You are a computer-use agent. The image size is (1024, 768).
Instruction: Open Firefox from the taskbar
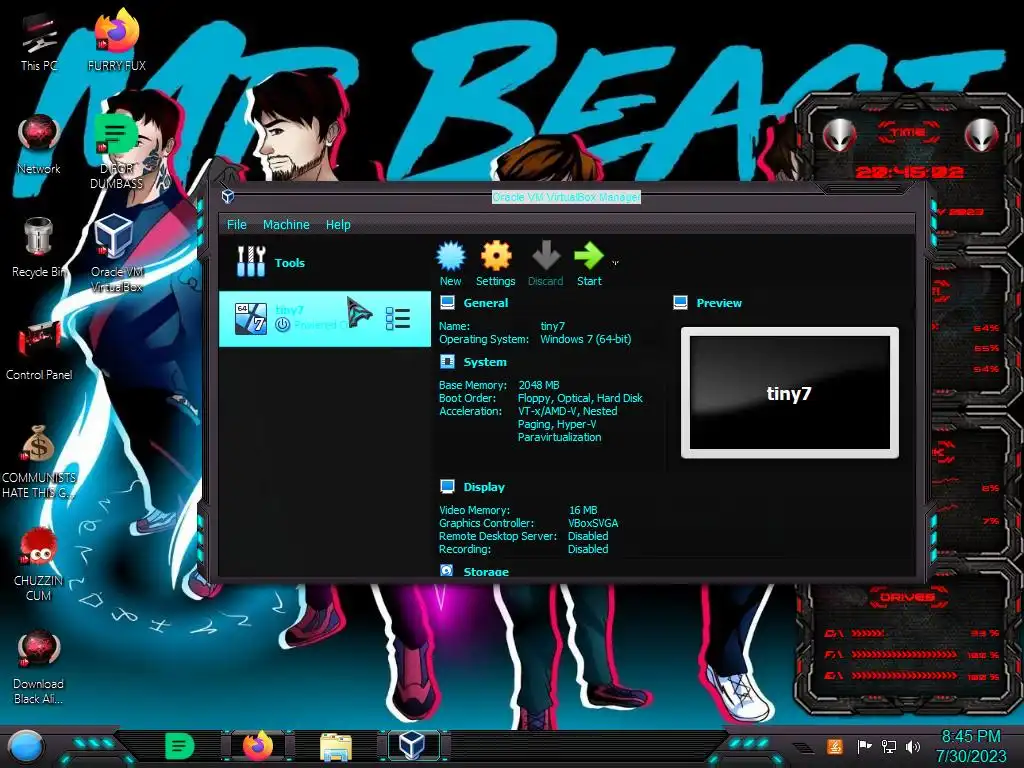[257, 746]
